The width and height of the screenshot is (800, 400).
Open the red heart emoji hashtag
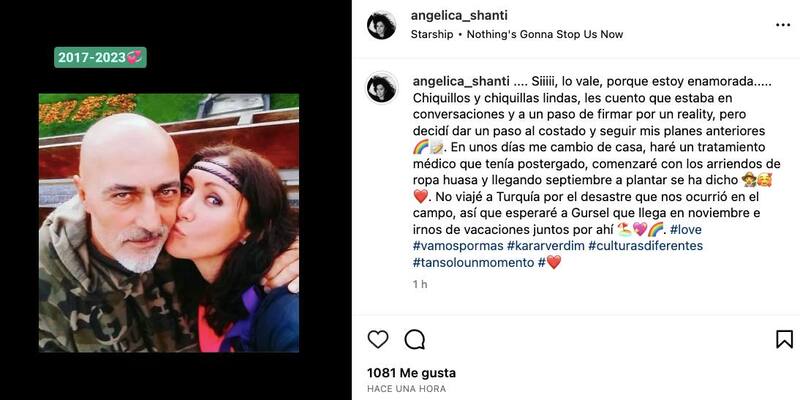tap(549, 262)
